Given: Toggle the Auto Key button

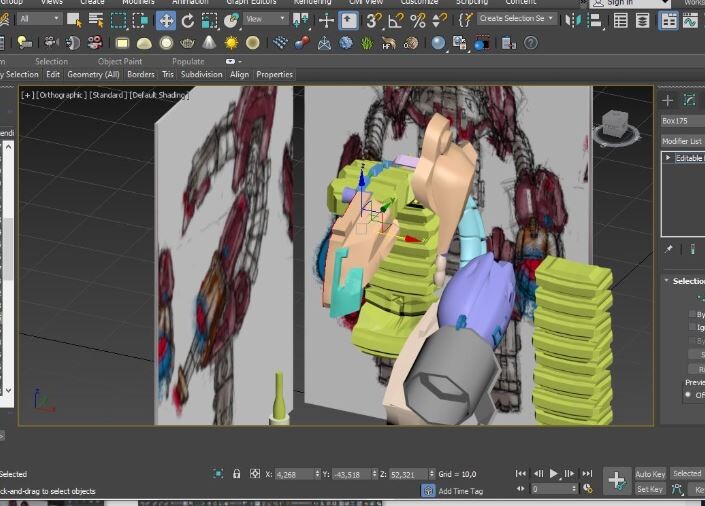Looking at the screenshot, I should pos(650,474).
